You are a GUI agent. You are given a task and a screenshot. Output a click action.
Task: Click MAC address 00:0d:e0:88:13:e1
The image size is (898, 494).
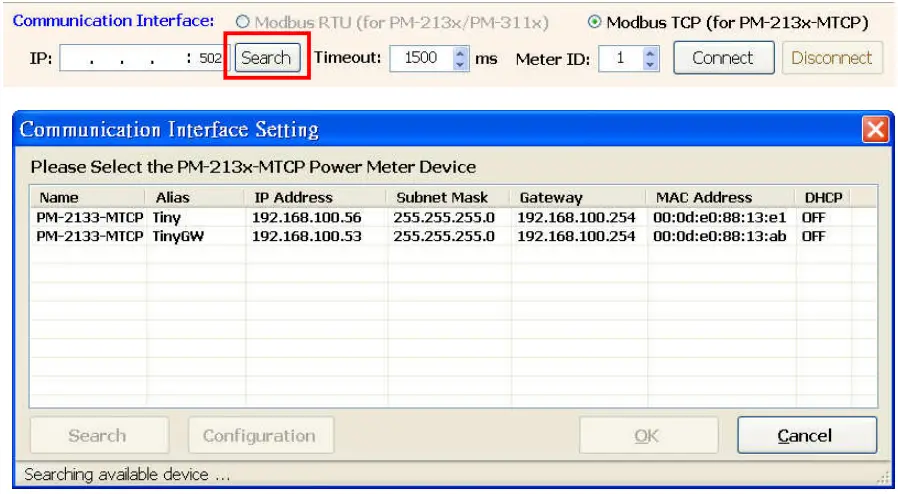click(719, 218)
